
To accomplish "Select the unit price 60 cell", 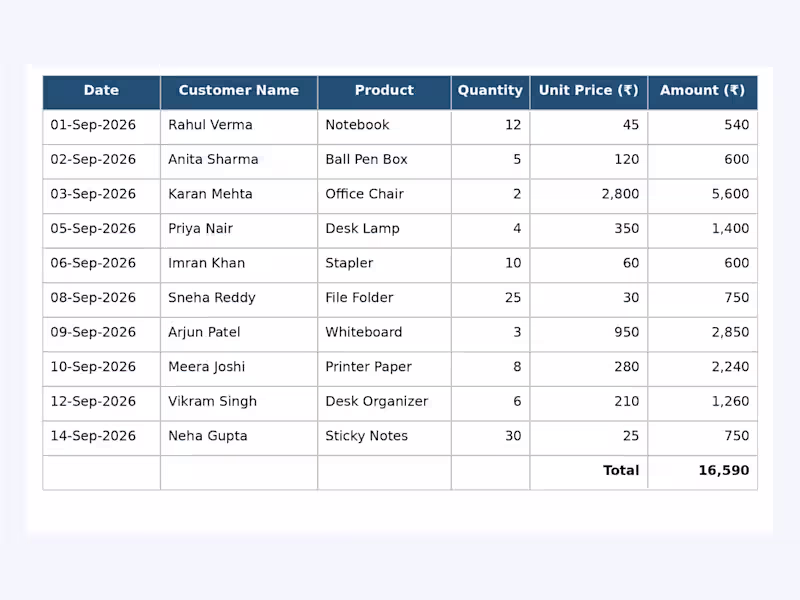I will coord(589,265).
